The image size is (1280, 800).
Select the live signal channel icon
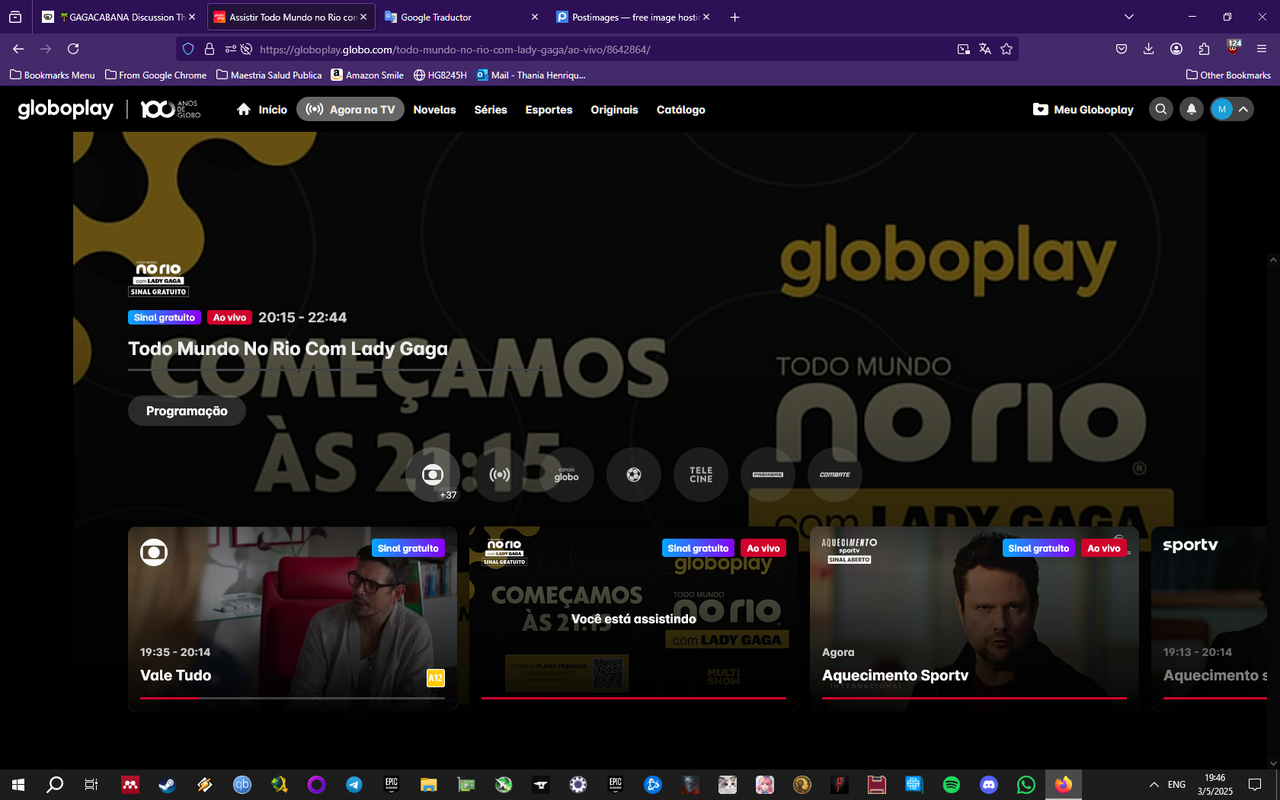pos(500,474)
